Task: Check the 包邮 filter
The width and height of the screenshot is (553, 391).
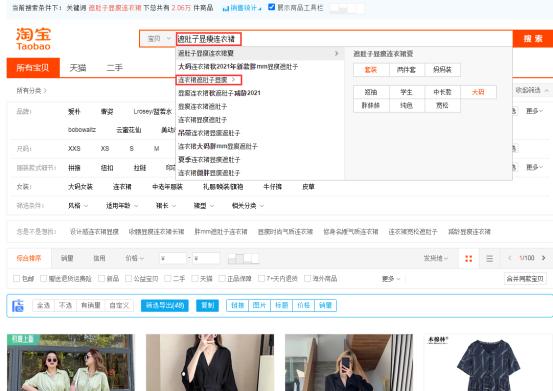Action: (16, 279)
